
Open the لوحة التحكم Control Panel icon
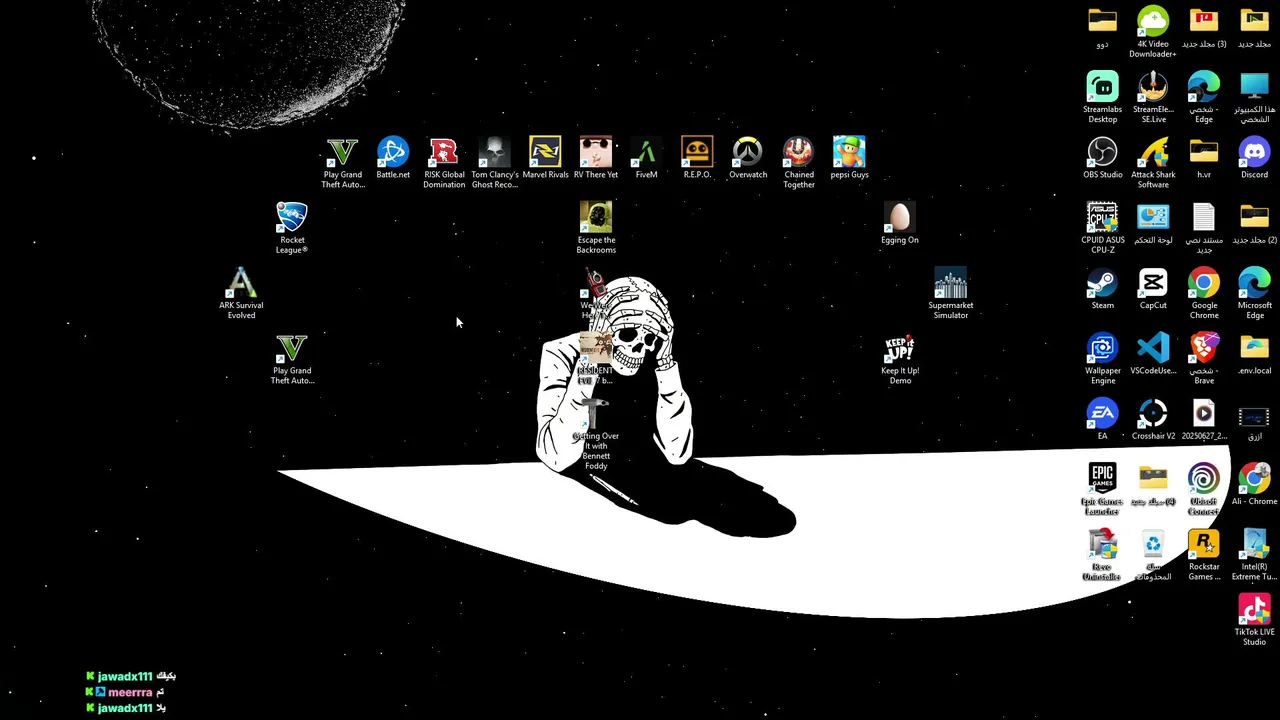(1153, 223)
